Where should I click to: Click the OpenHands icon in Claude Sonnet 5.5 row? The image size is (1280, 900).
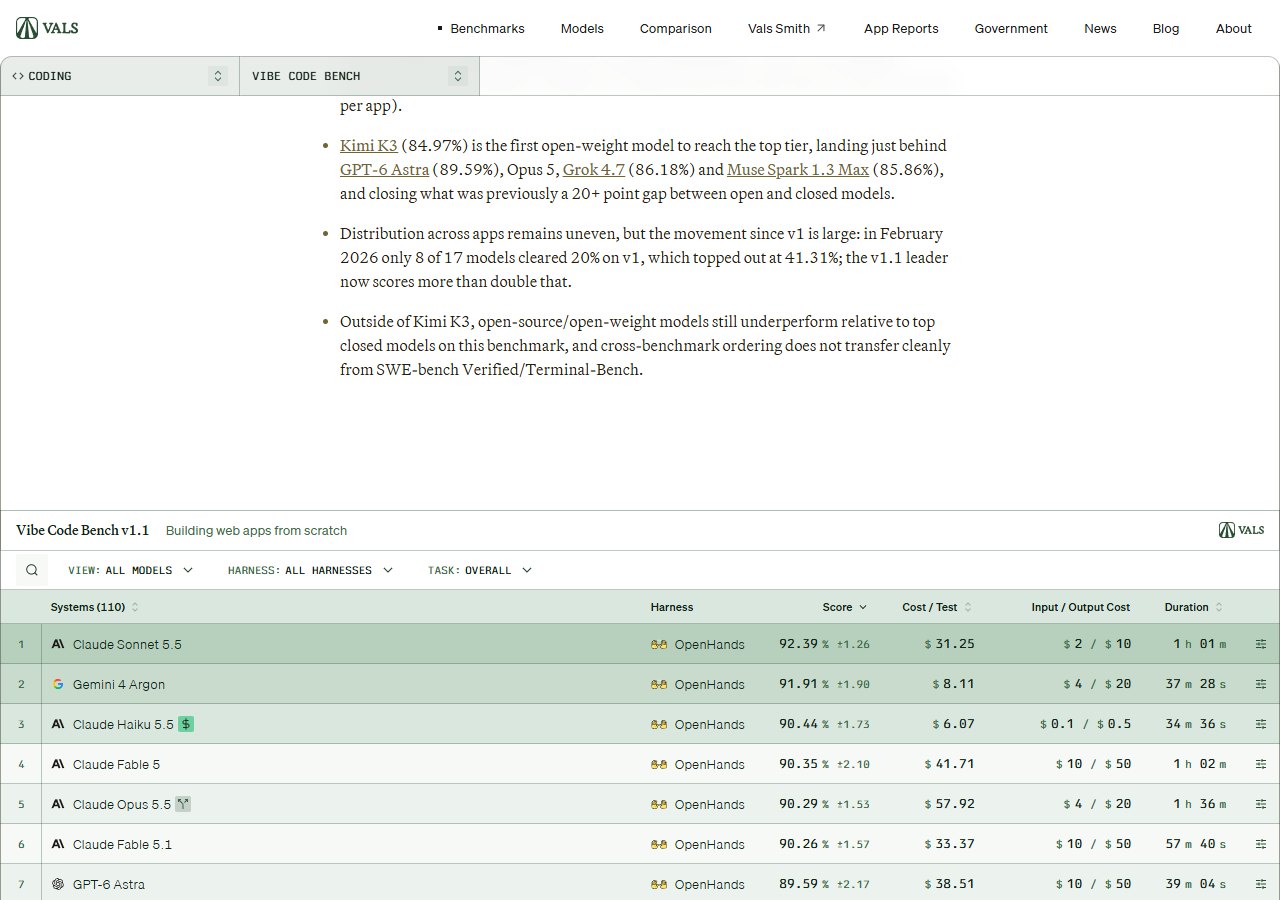(x=659, y=645)
